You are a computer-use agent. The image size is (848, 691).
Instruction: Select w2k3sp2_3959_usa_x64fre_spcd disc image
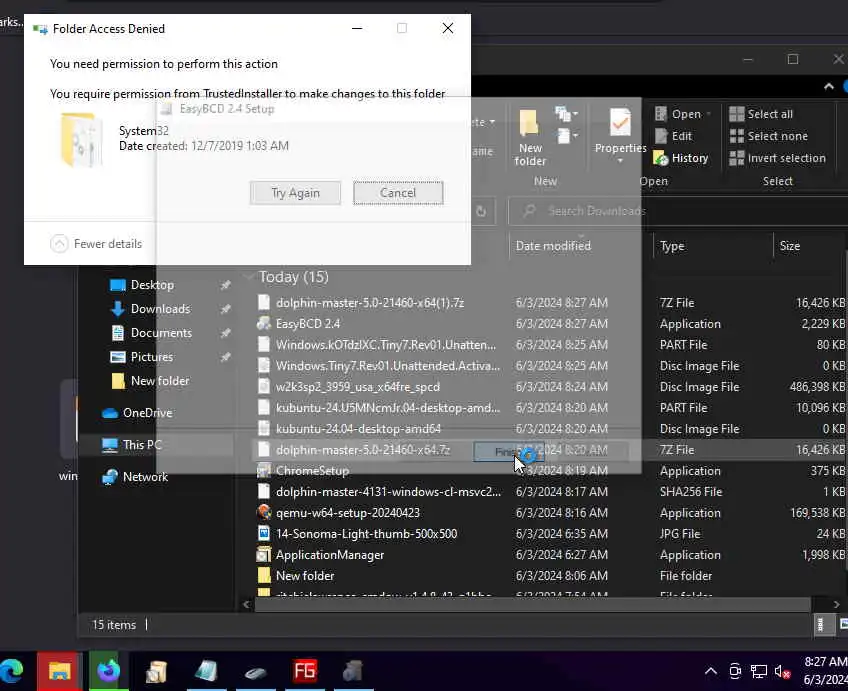pos(357,387)
